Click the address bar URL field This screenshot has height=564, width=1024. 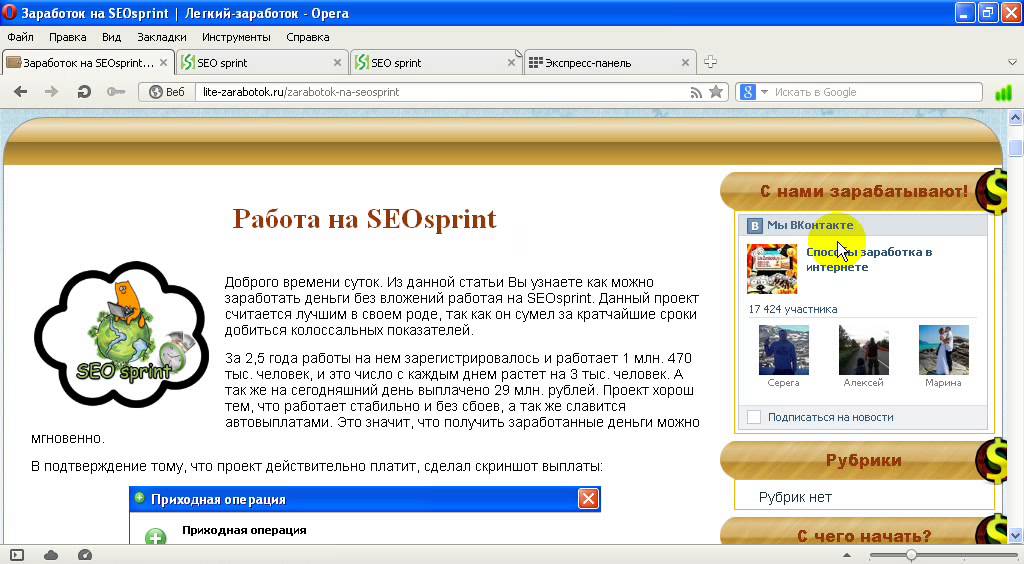pyautogui.click(x=441, y=92)
